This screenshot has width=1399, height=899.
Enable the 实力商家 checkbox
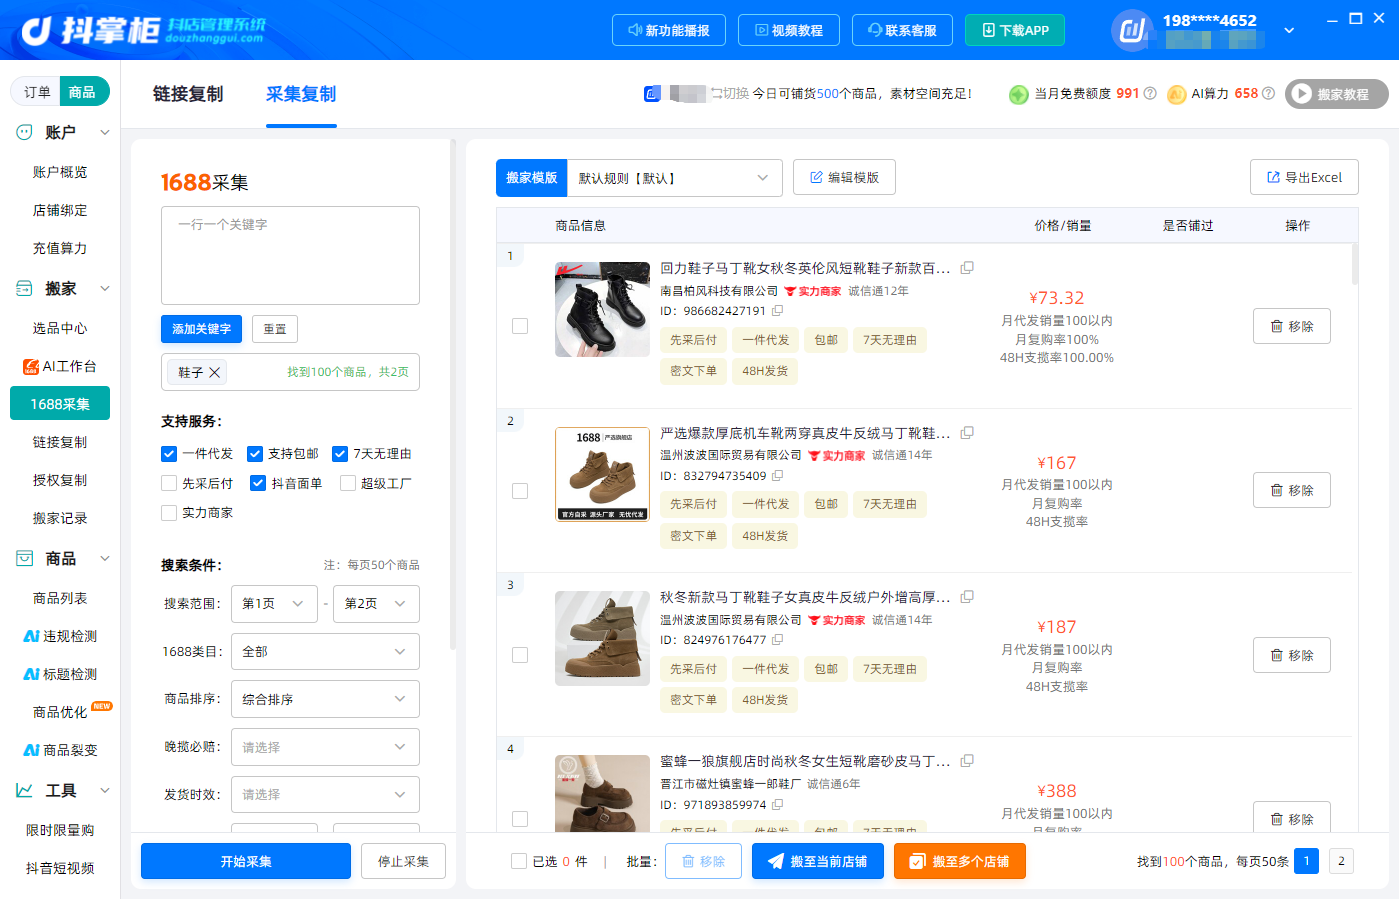click(169, 513)
